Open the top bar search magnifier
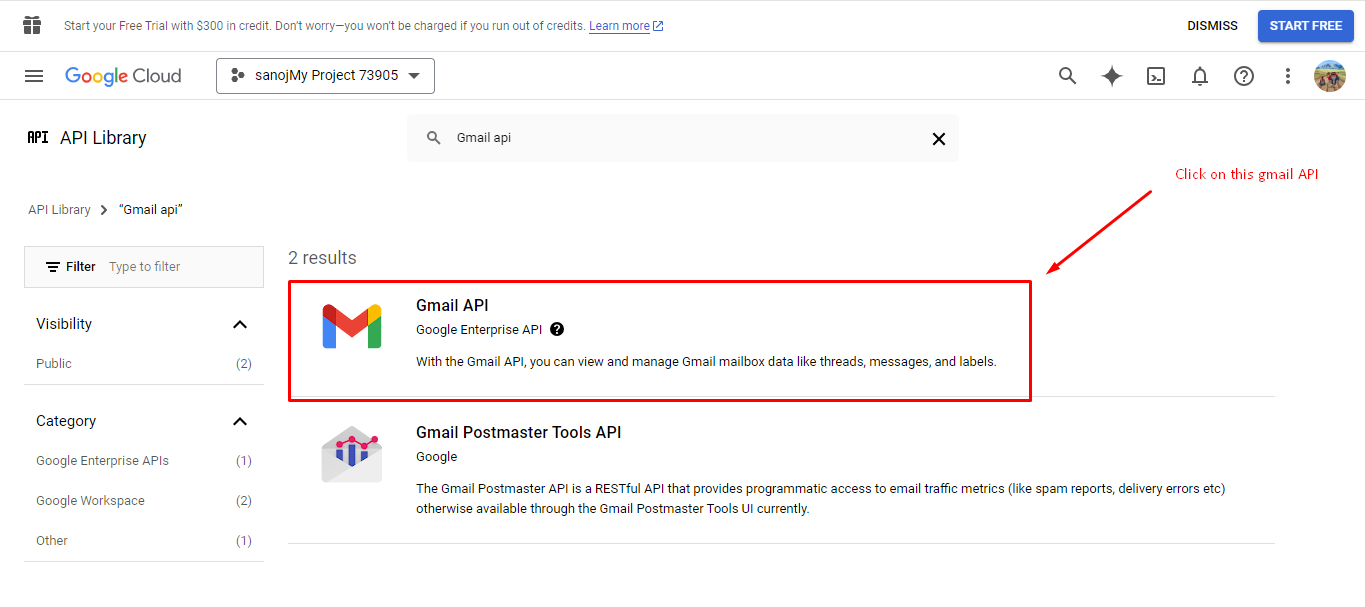The height and width of the screenshot is (607, 1365). pos(1068,76)
